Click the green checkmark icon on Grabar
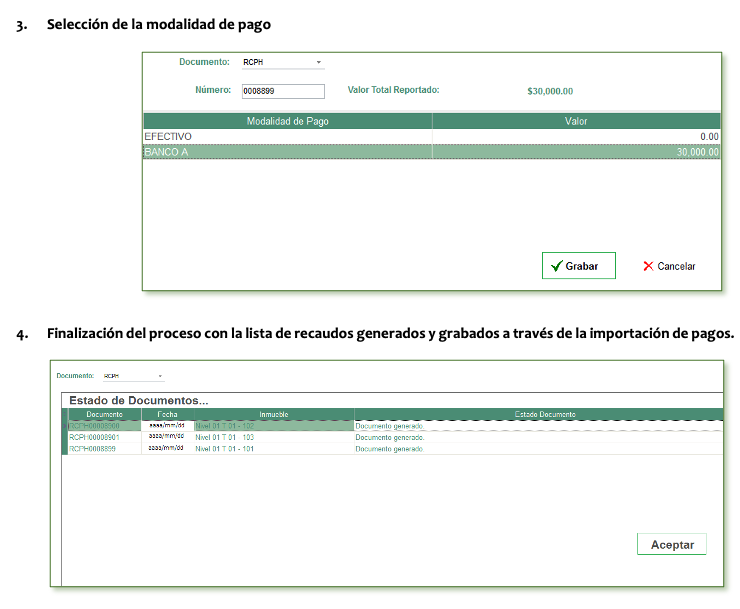This screenshot has height=609, width=740. point(557,266)
